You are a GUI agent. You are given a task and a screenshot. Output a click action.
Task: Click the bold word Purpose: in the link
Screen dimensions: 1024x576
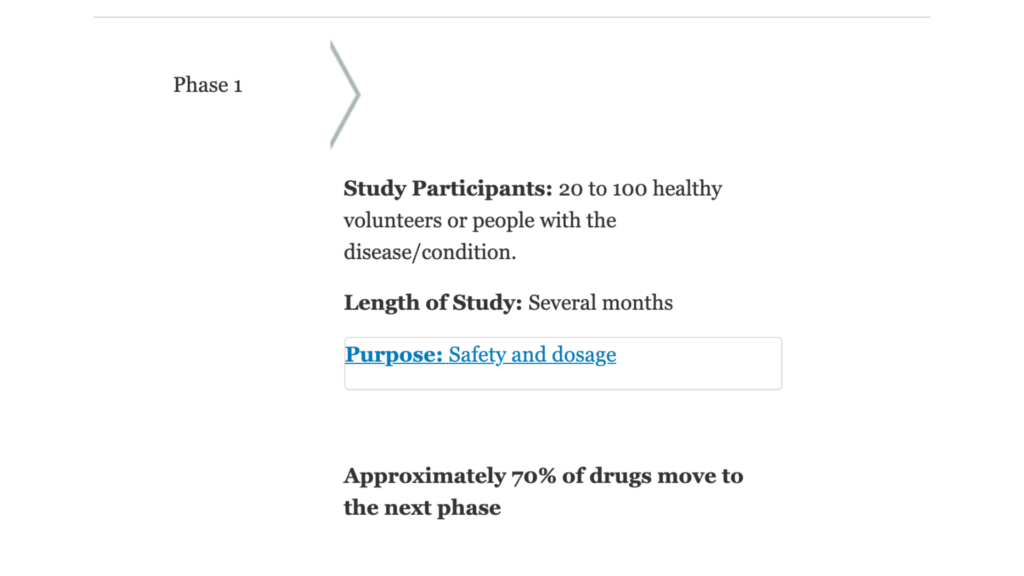tap(394, 355)
